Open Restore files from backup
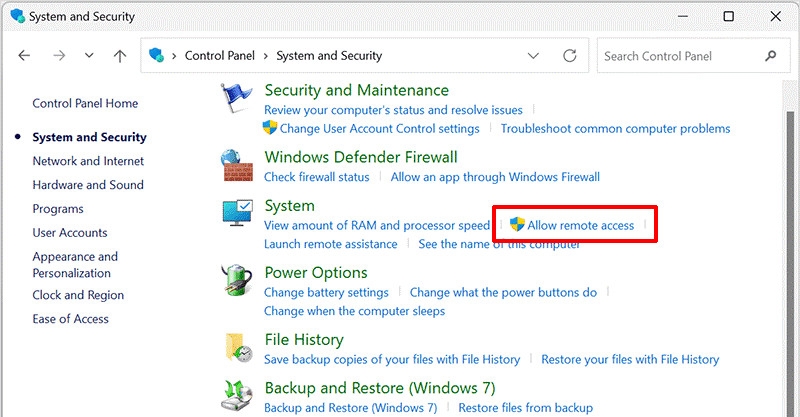 click(x=526, y=408)
